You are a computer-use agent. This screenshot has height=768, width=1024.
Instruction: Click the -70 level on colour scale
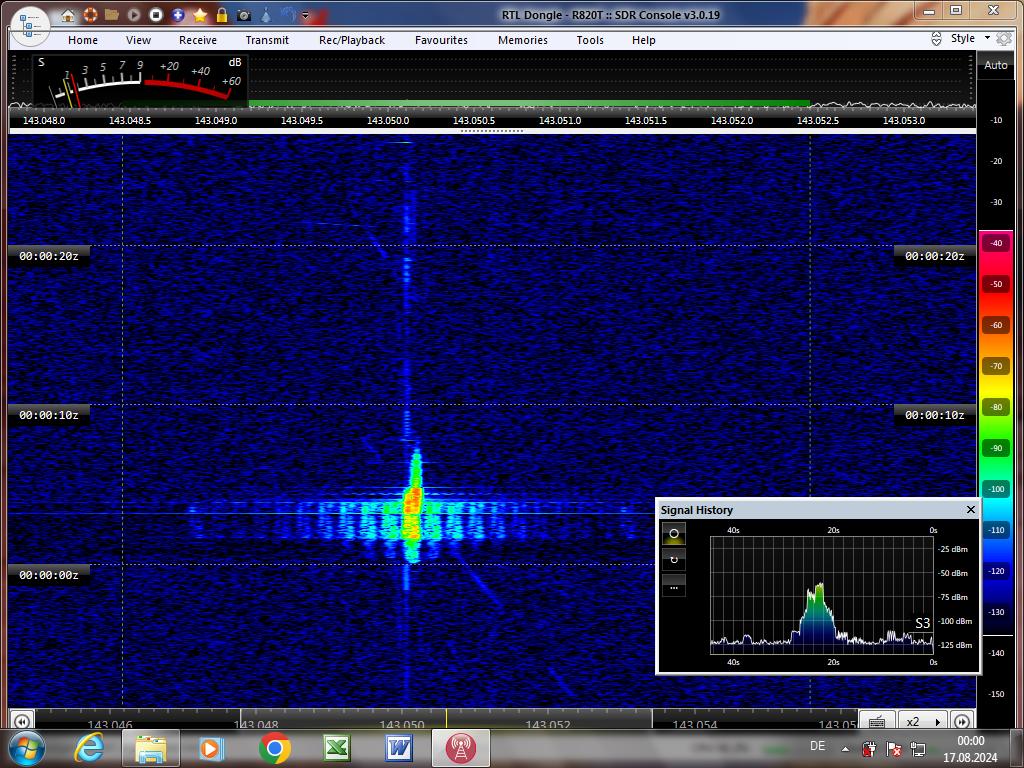(x=995, y=366)
